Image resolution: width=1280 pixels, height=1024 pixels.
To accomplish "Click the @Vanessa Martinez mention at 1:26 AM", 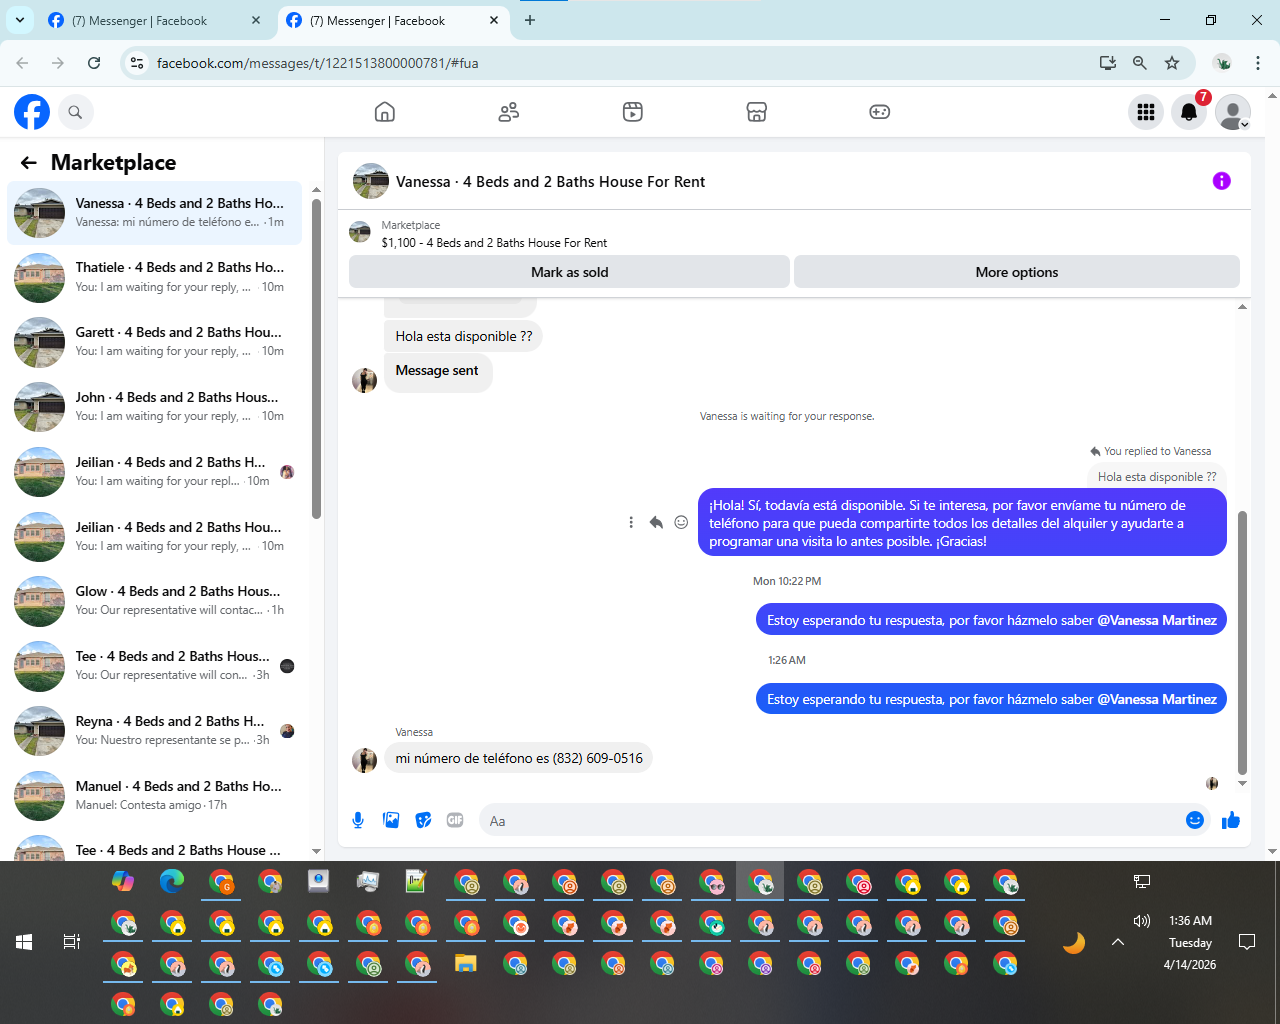I will (1157, 699).
